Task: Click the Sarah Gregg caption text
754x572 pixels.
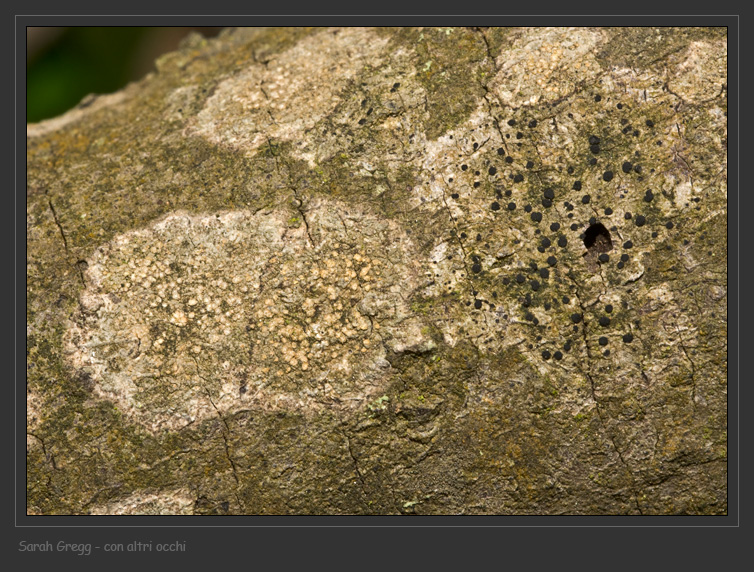Action: click(57, 547)
